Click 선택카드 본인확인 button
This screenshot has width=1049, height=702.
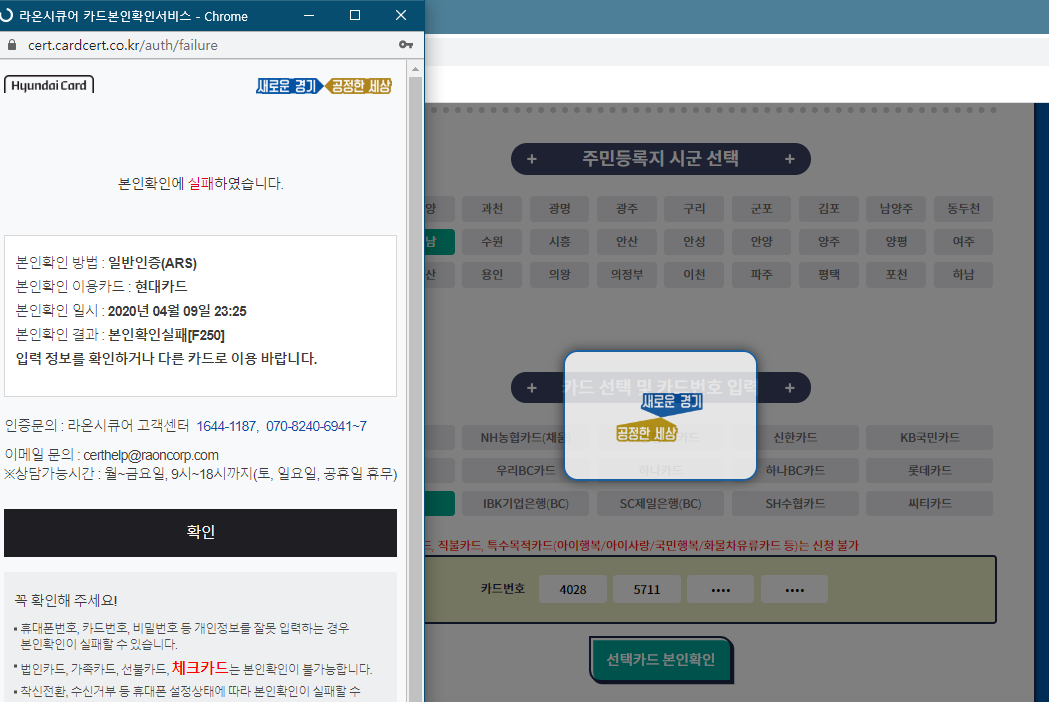(661, 660)
